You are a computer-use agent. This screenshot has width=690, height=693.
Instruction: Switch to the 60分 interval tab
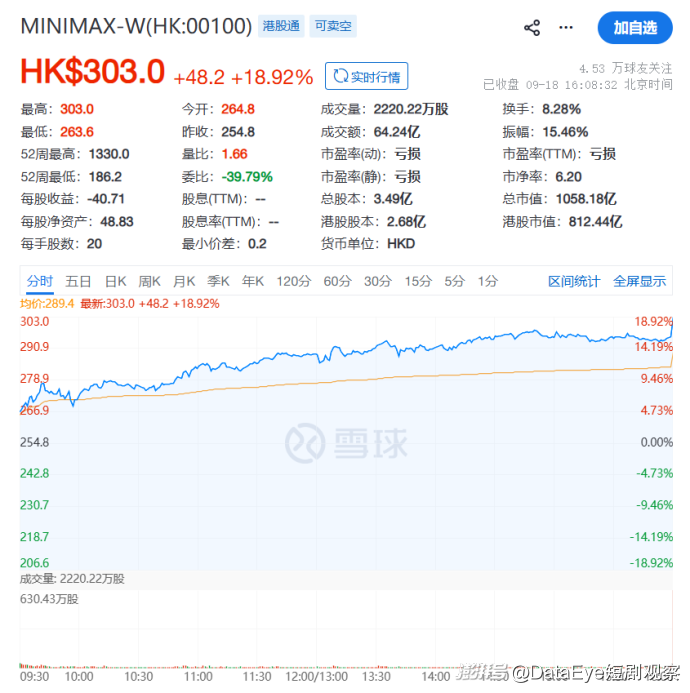pos(338,281)
